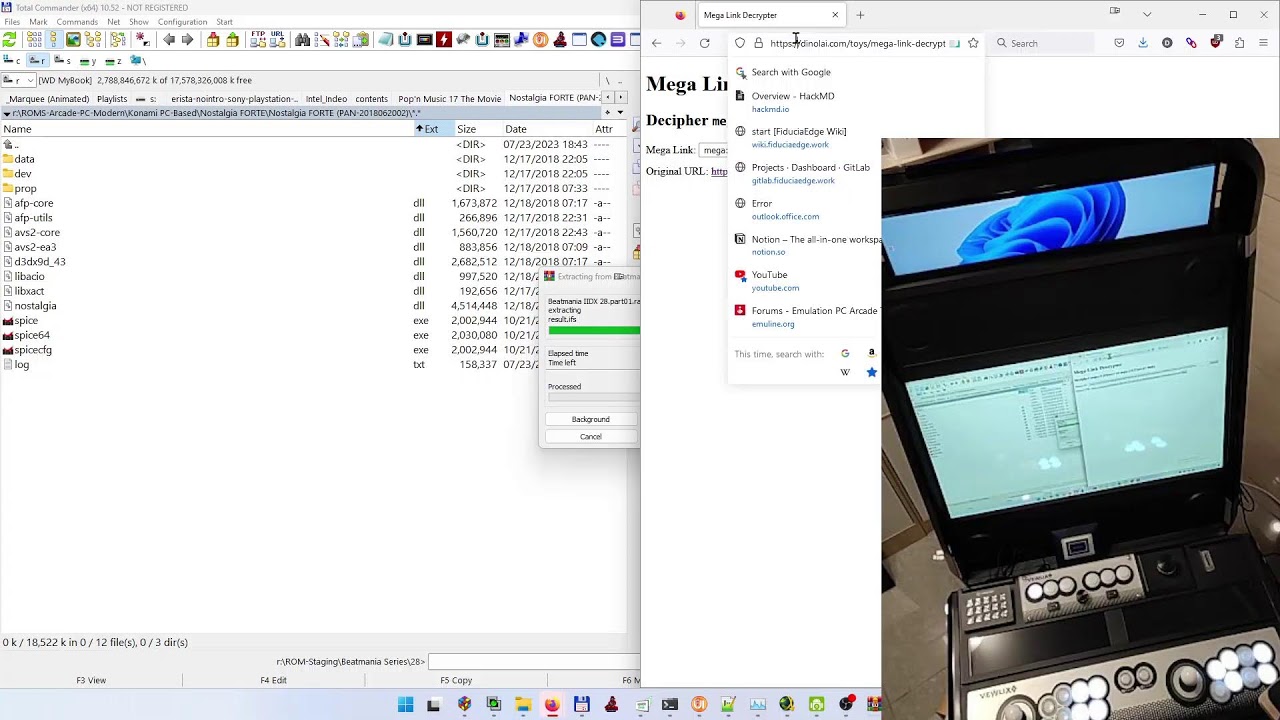Click the F3 View button
The width and height of the screenshot is (1280, 720).
click(x=91, y=680)
